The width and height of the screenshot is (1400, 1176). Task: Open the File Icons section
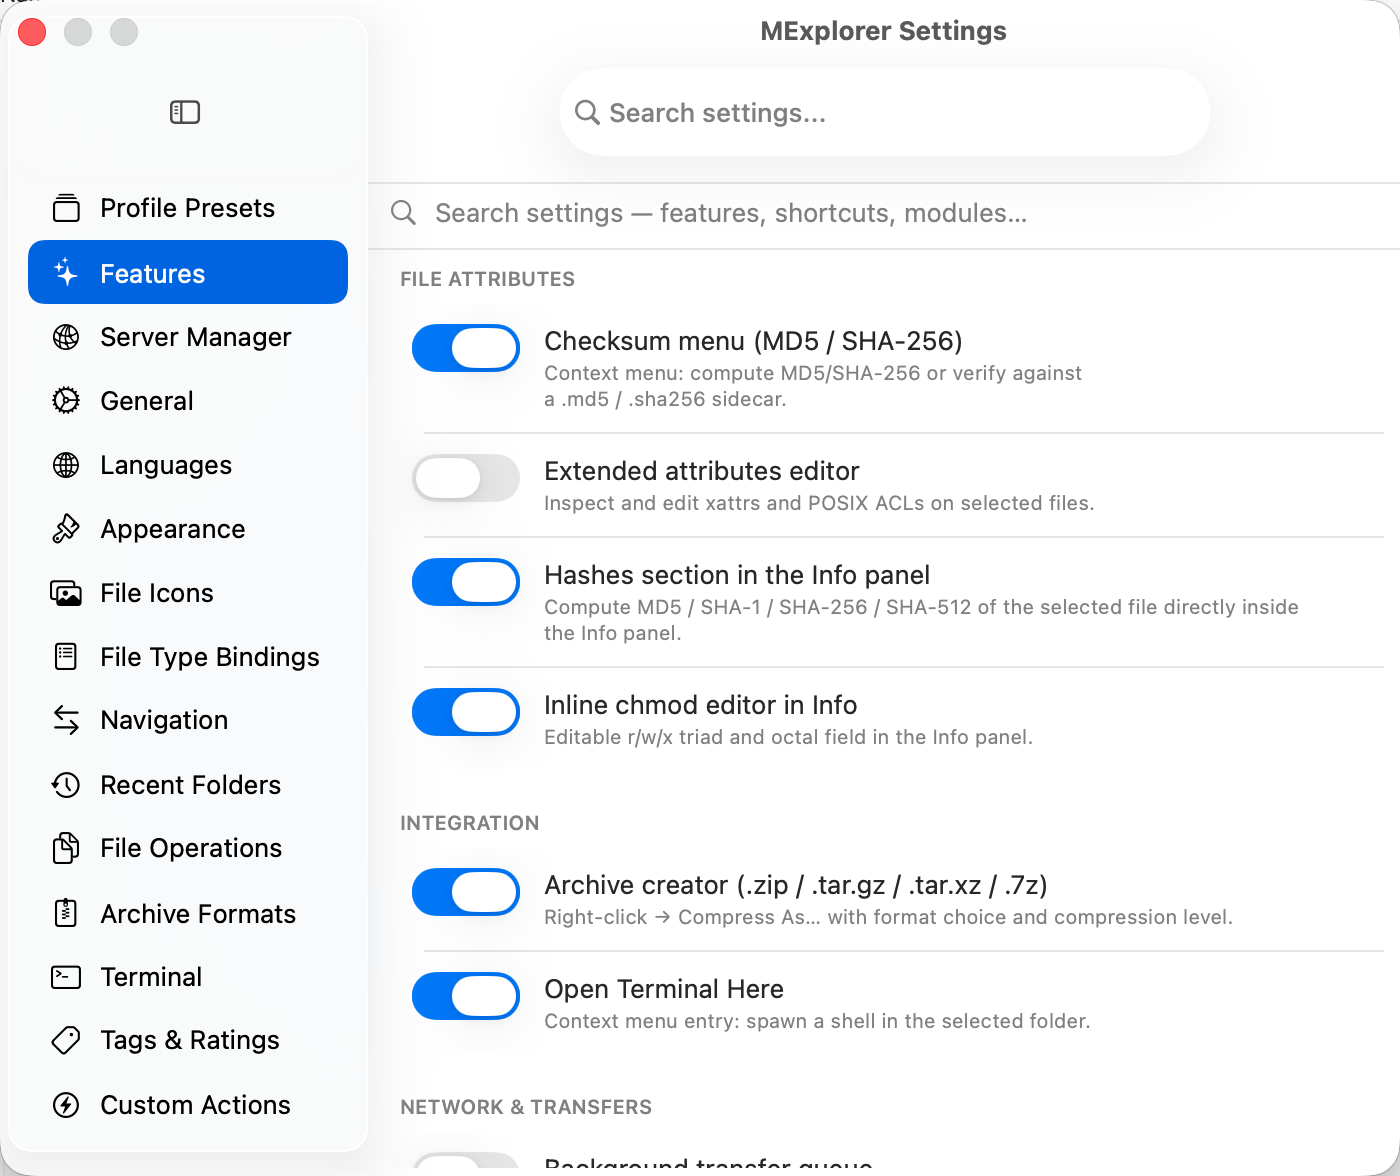[x=188, y=593]
